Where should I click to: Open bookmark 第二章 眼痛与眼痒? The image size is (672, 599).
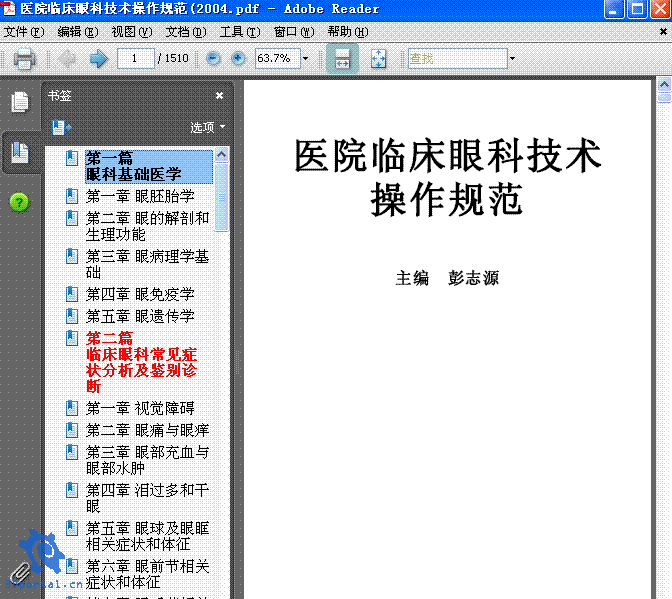[x=147, y=430]
